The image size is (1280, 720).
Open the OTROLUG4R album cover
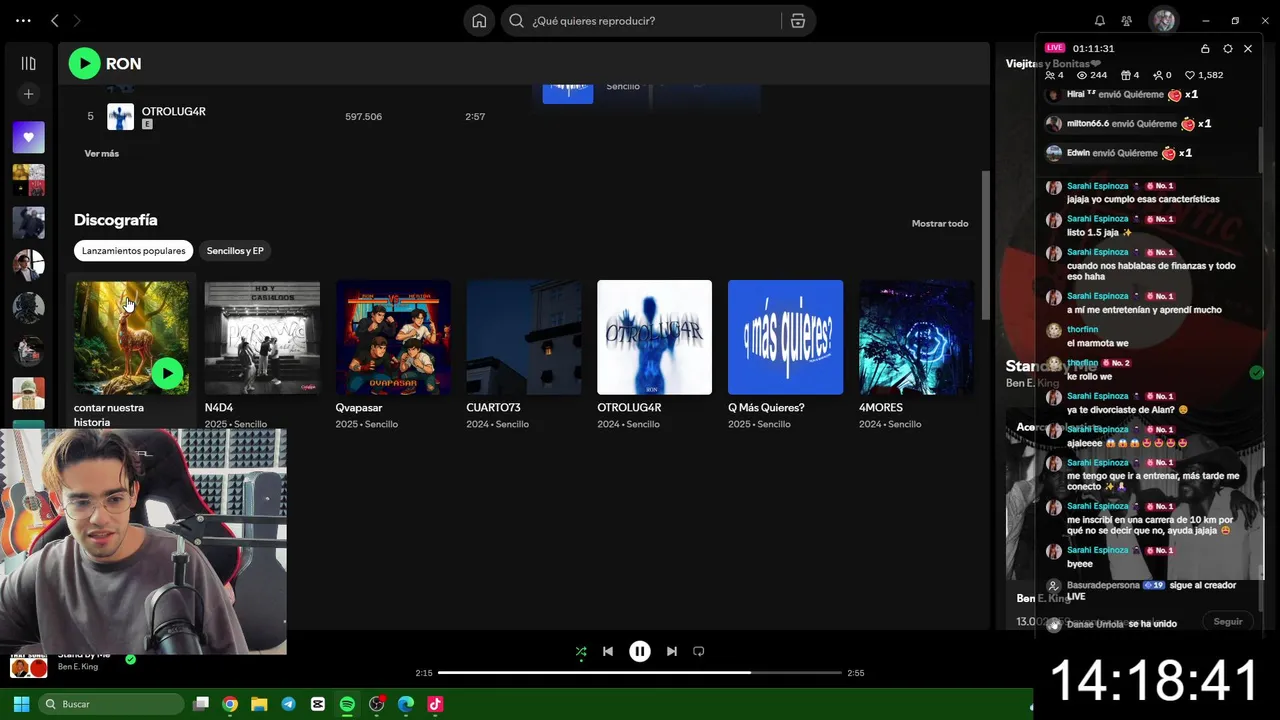654,337
